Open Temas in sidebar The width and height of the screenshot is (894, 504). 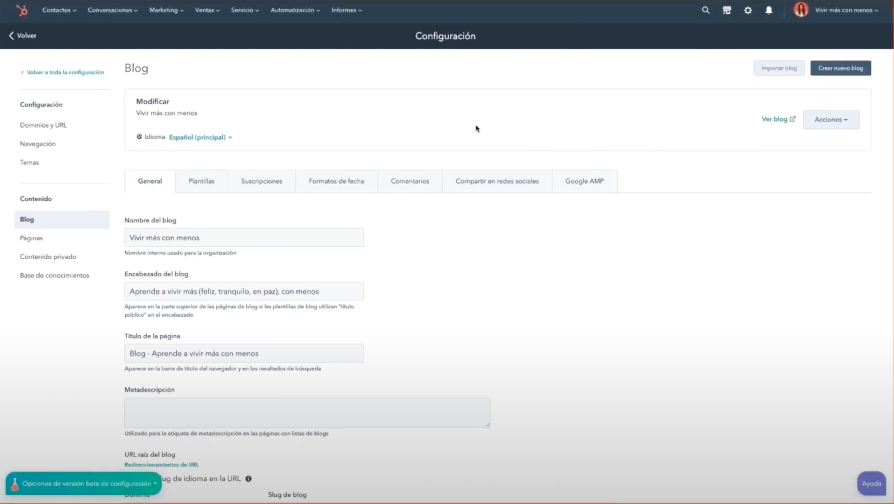tap(29, 162)
